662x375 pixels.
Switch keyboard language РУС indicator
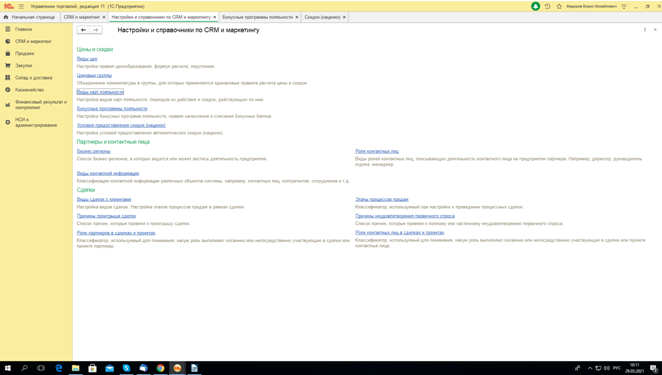tap(617, 368)
